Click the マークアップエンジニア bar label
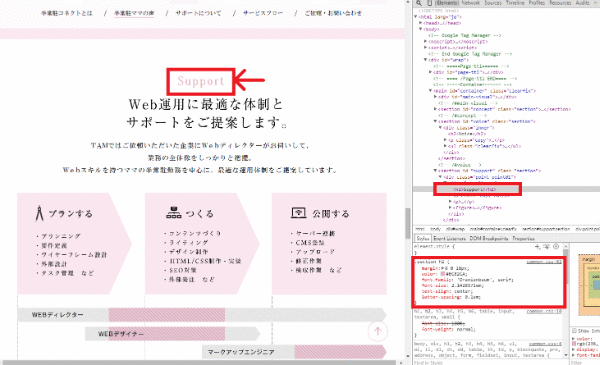This screenshot has height=365, width=600. coord(241,352)
